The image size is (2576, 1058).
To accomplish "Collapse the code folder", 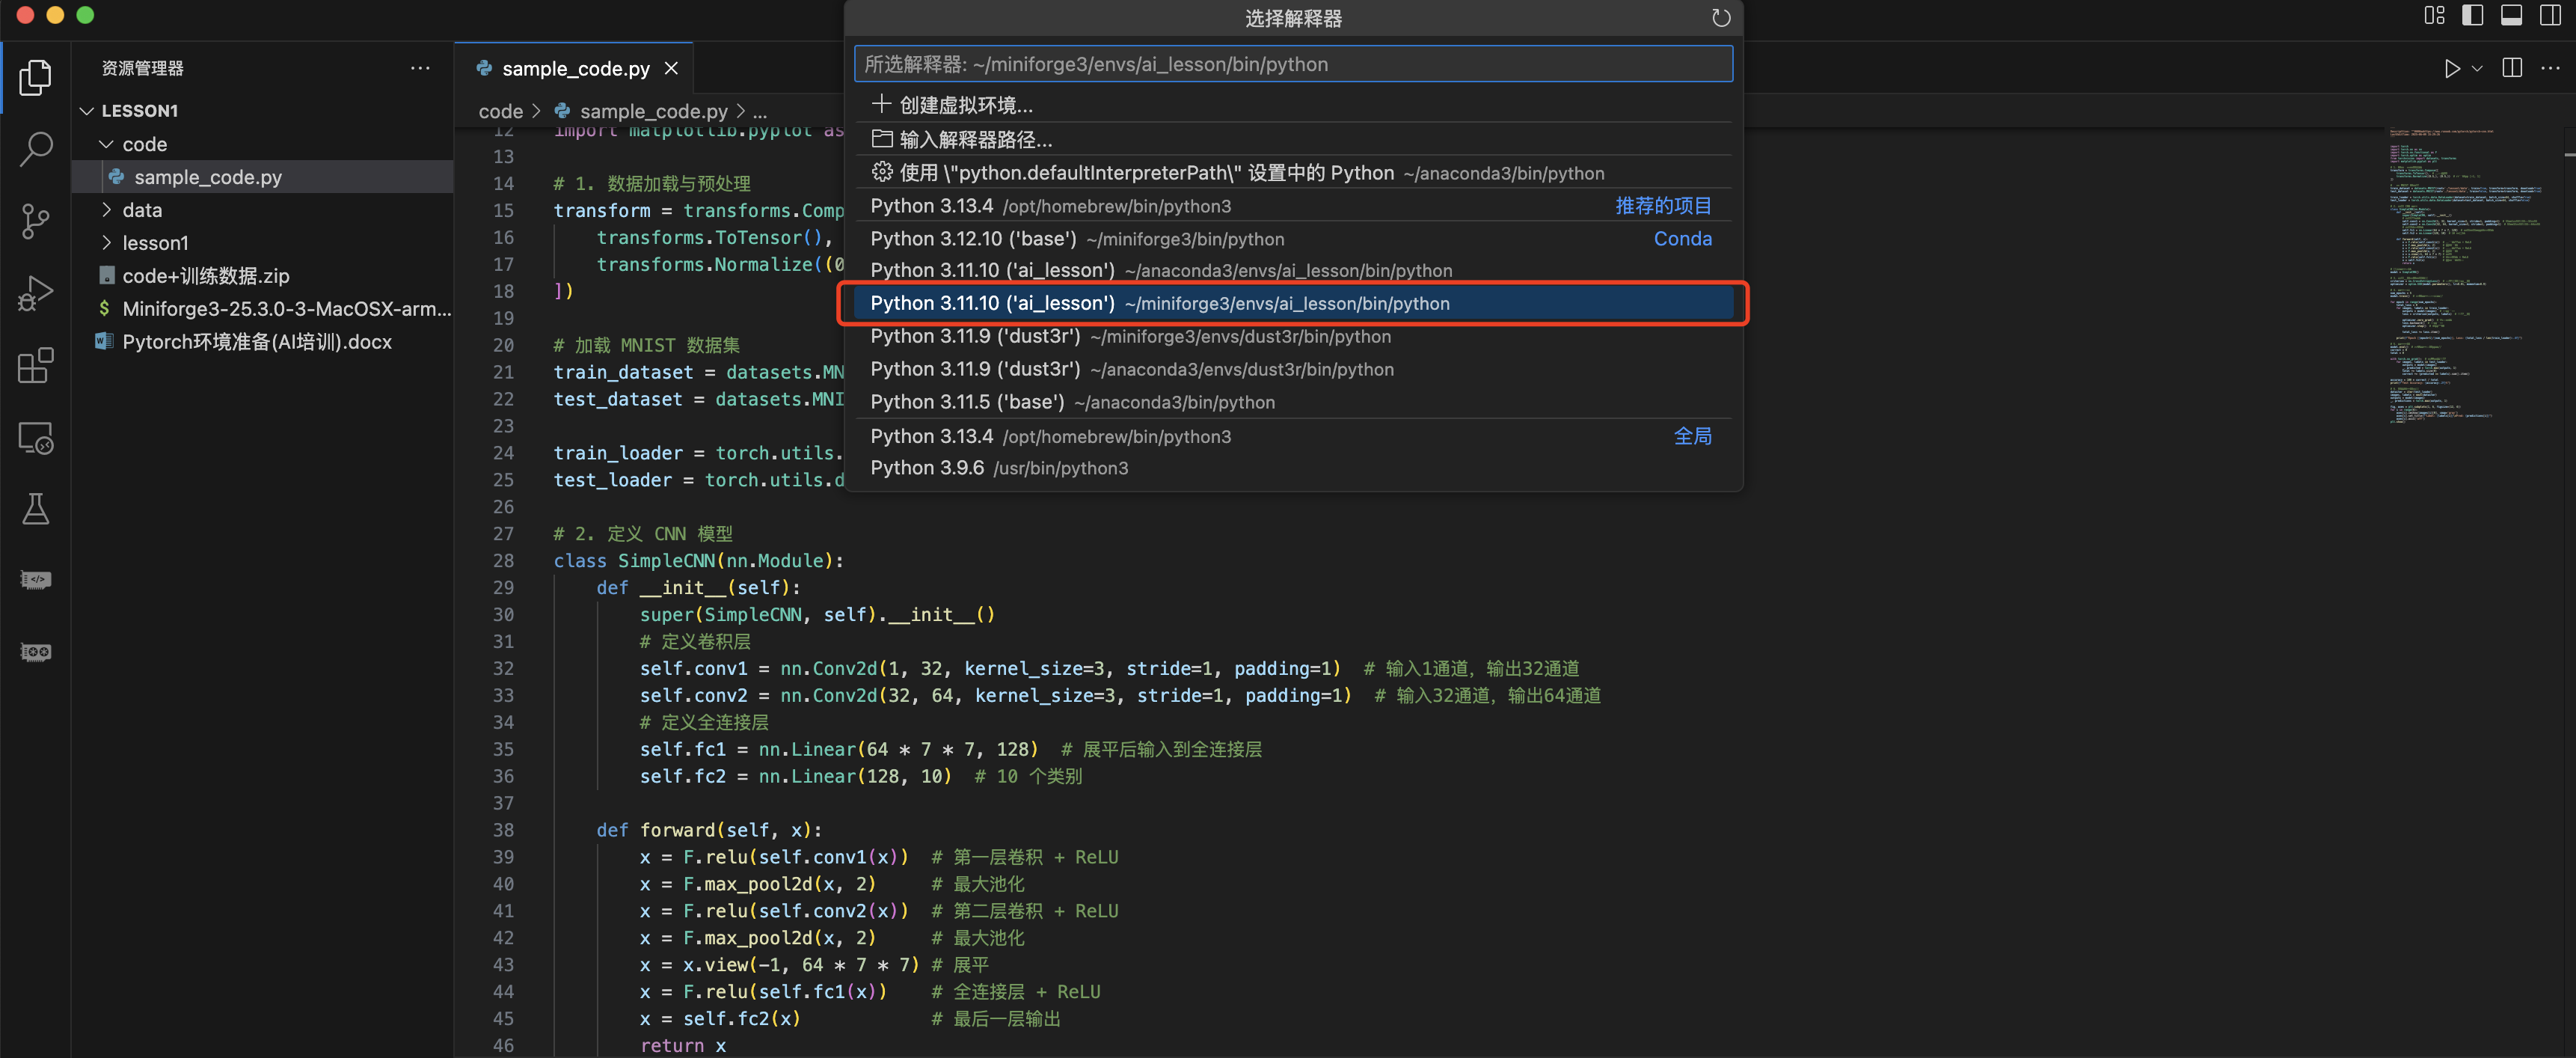I will tap(144, 144).
